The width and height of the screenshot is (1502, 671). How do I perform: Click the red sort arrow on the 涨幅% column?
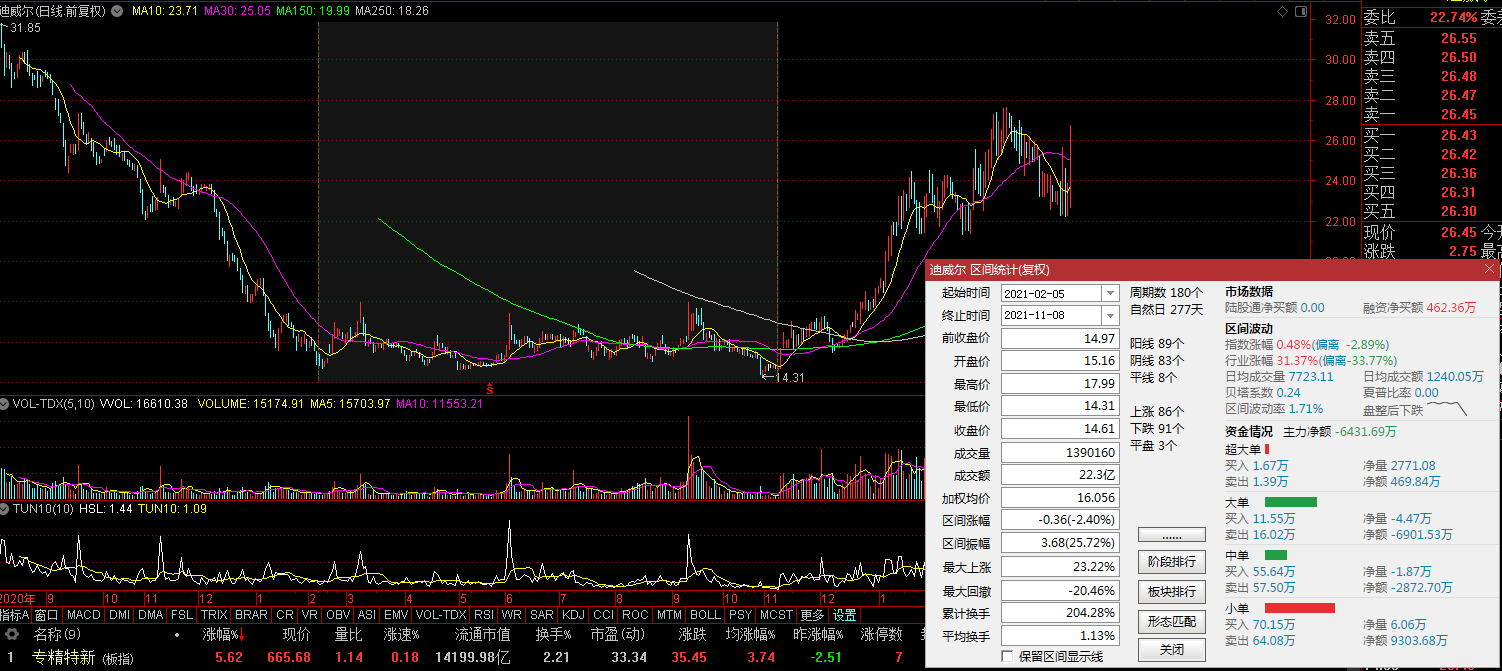tap(241, 636)
